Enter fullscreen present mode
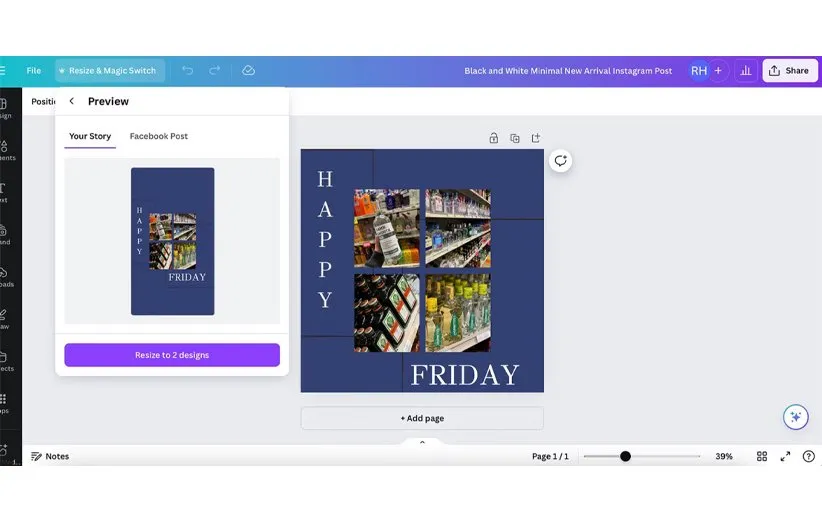 786,456
